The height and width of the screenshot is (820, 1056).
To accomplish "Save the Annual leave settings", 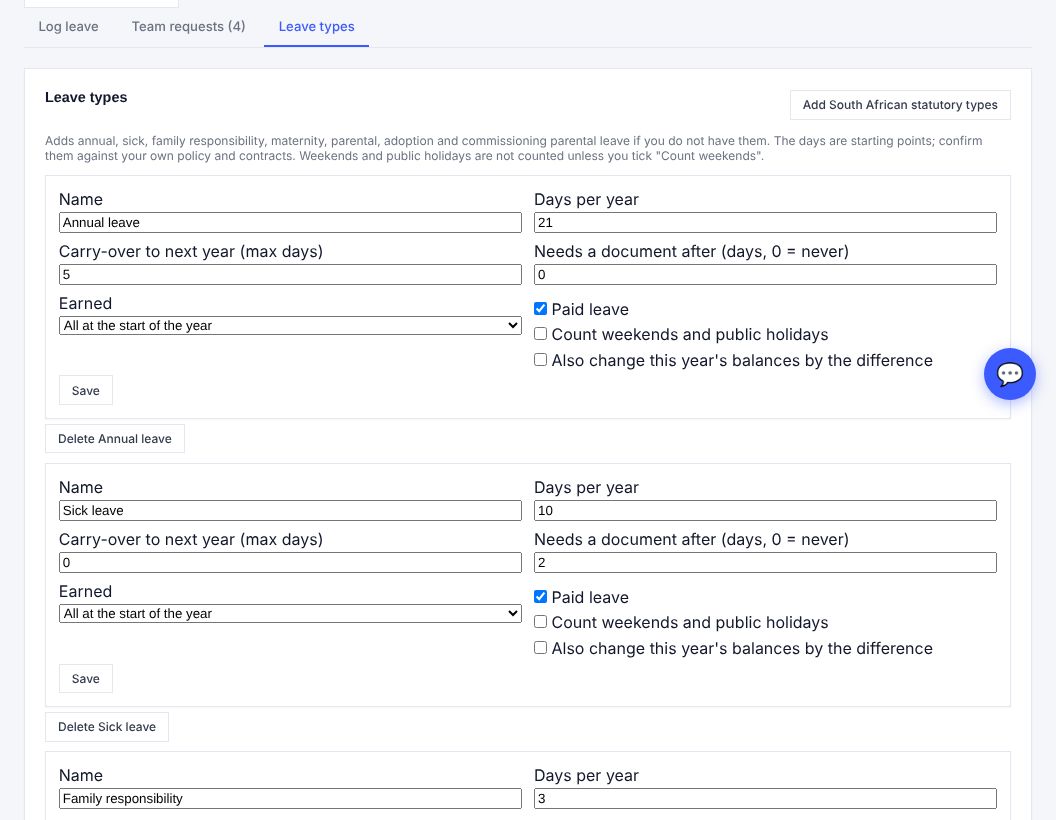I will (x=86, y=390).
